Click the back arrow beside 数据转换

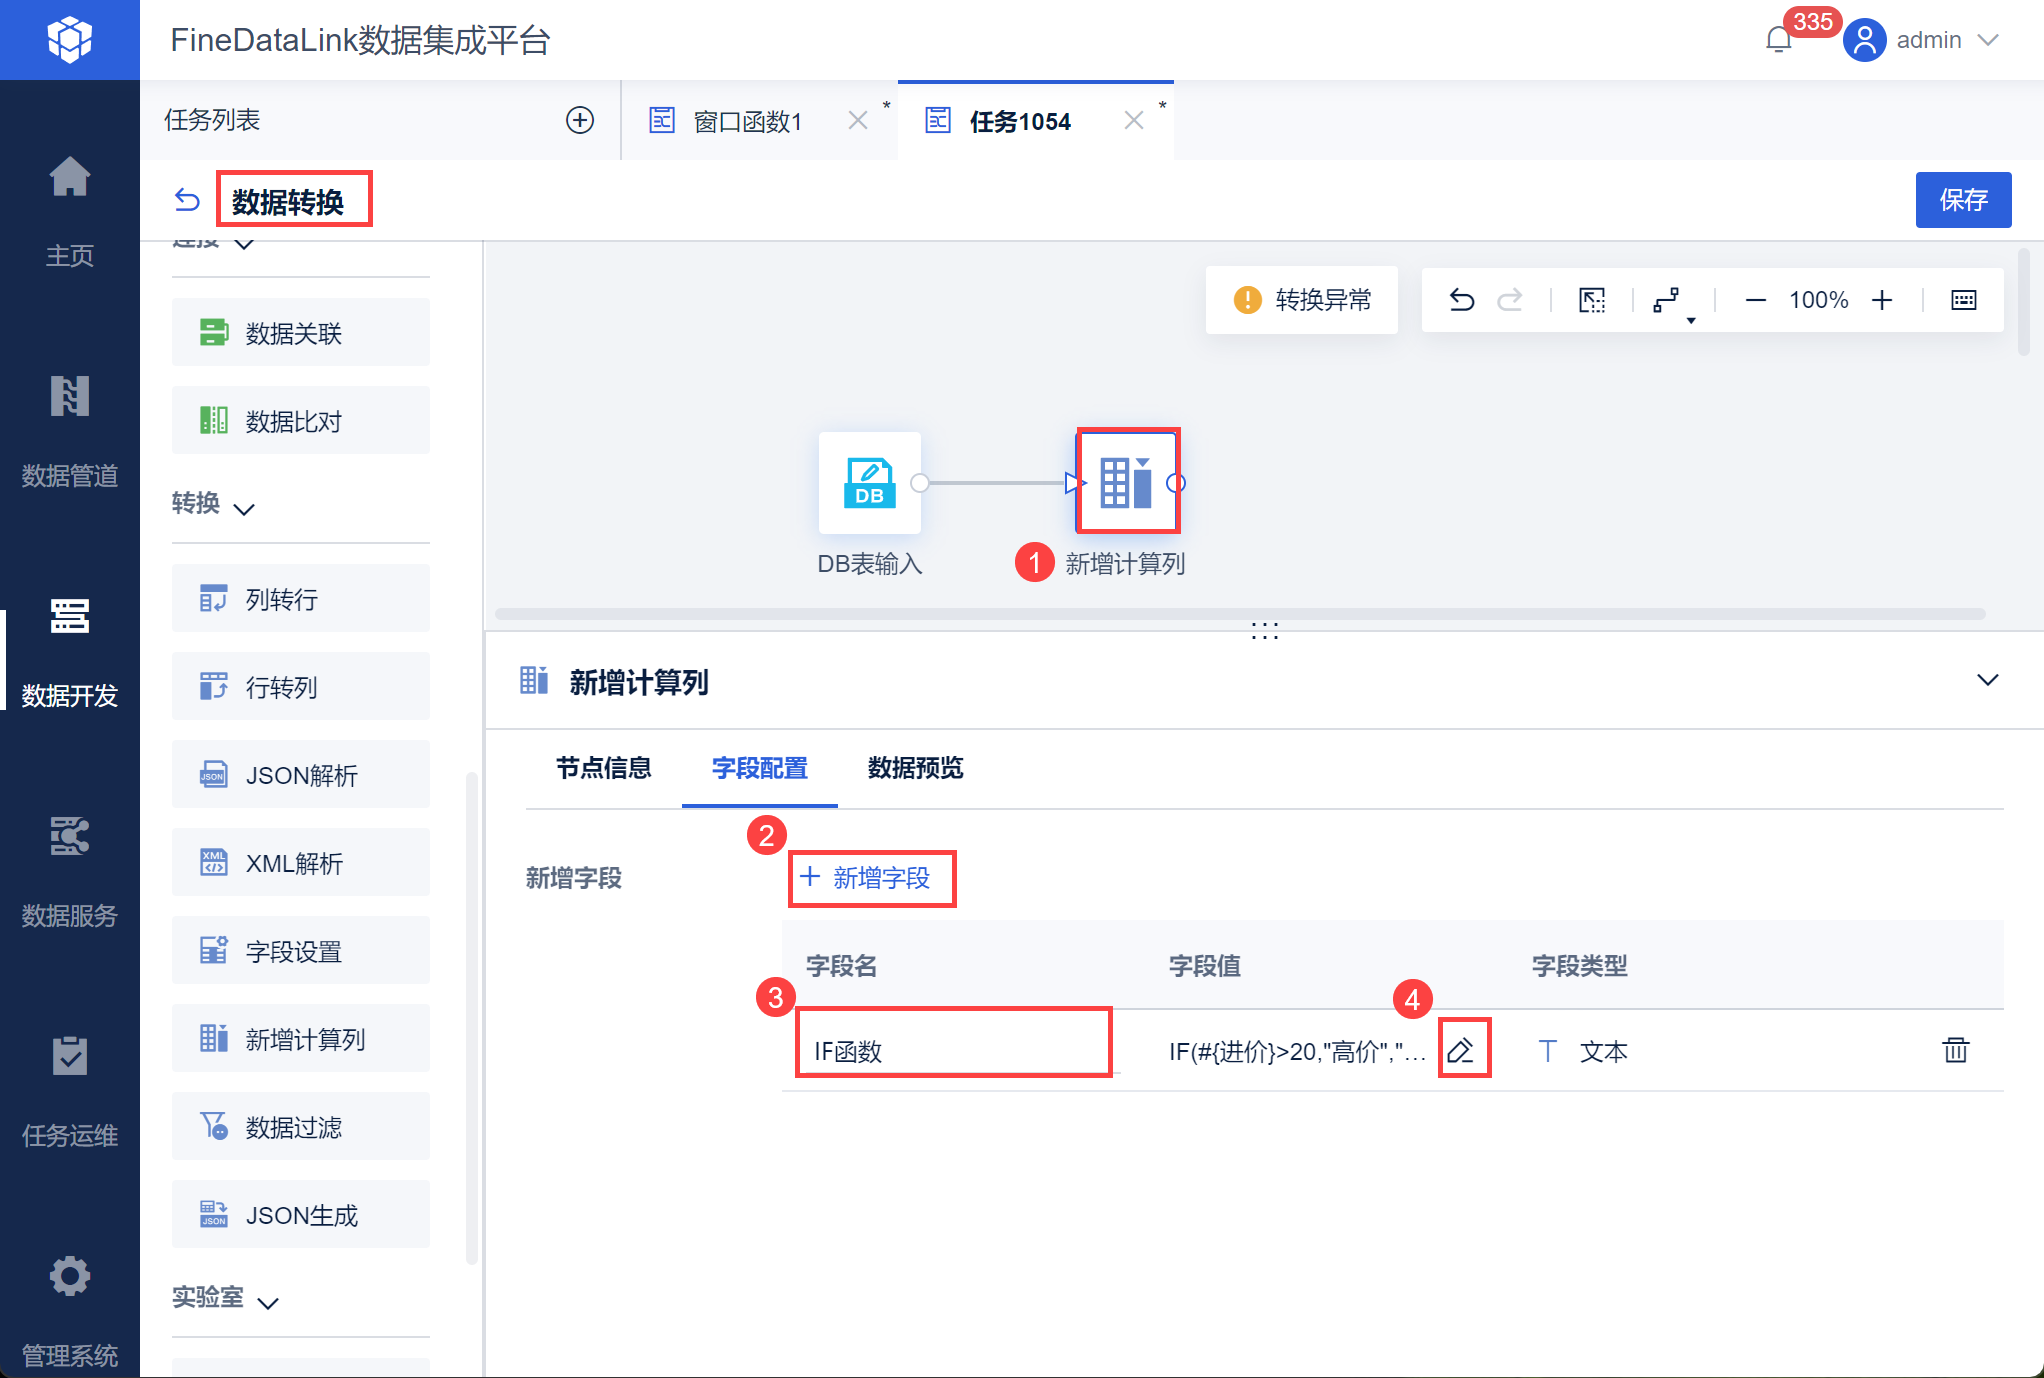click(x=187, y=200)
